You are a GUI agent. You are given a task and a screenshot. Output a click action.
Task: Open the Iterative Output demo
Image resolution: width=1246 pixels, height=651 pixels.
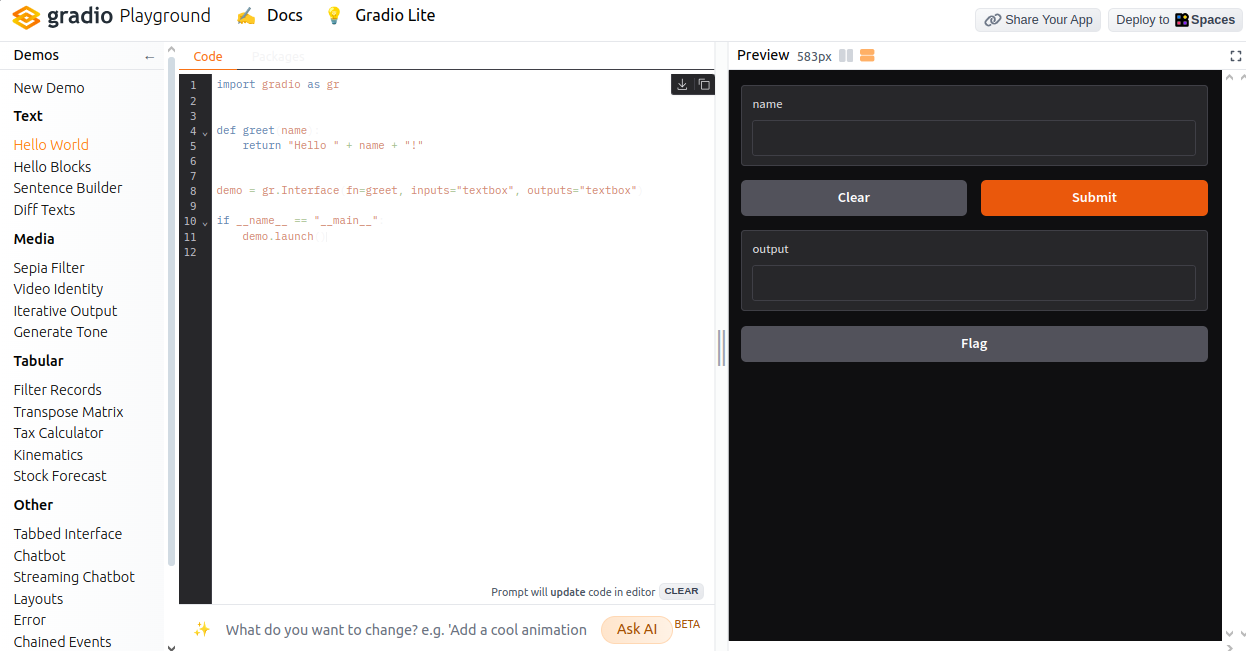[x=65, y=311]
